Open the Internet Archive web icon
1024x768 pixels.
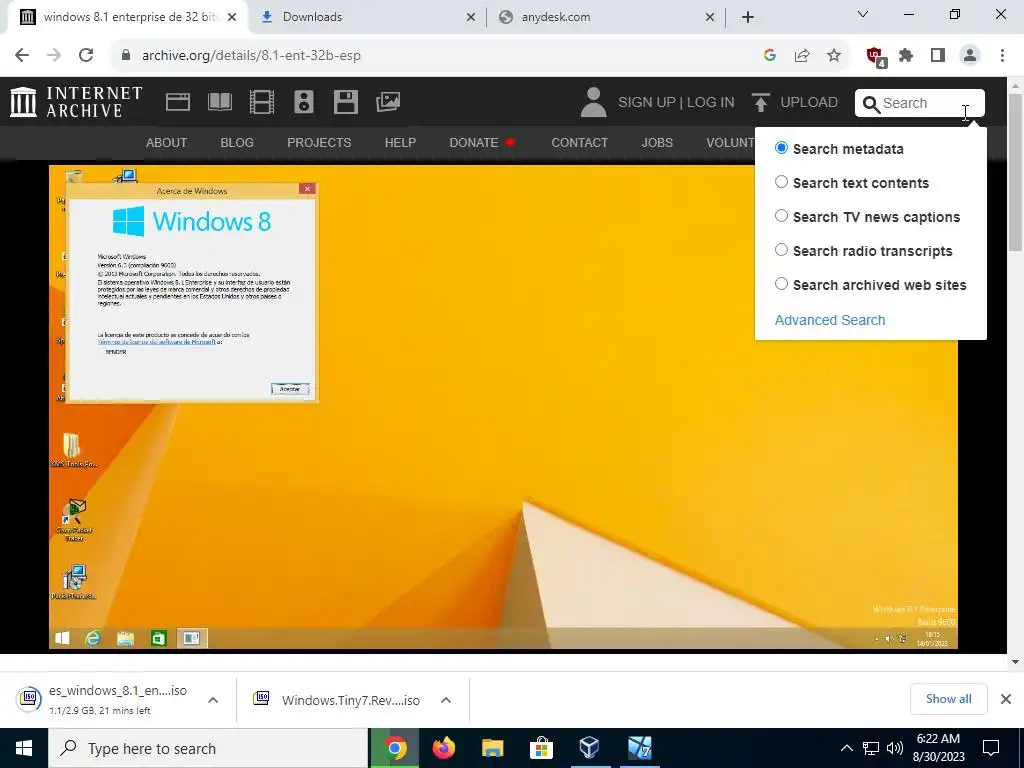click(178, 102)
